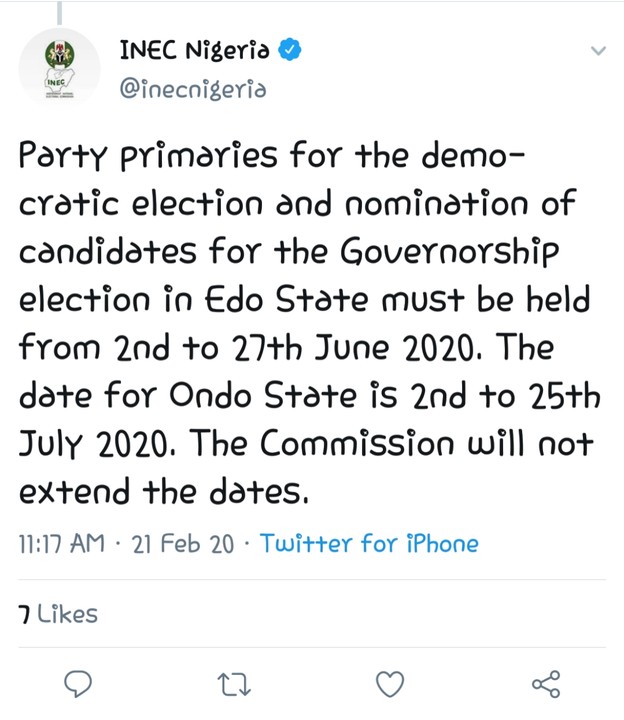The height and width of the screenshot is (720, 624).
Task: Open the INEC profile picture
Action: click(61, 70)
